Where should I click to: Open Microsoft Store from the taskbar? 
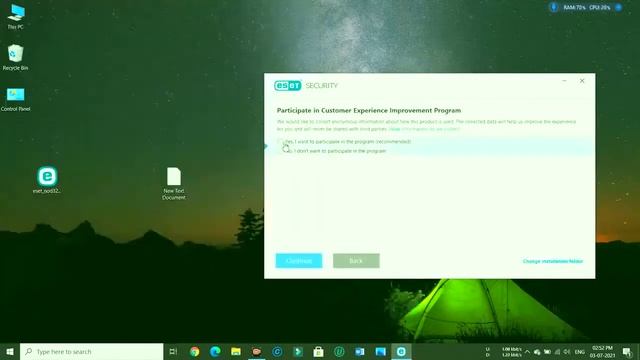pyautogui.click(x=318, y=351)
